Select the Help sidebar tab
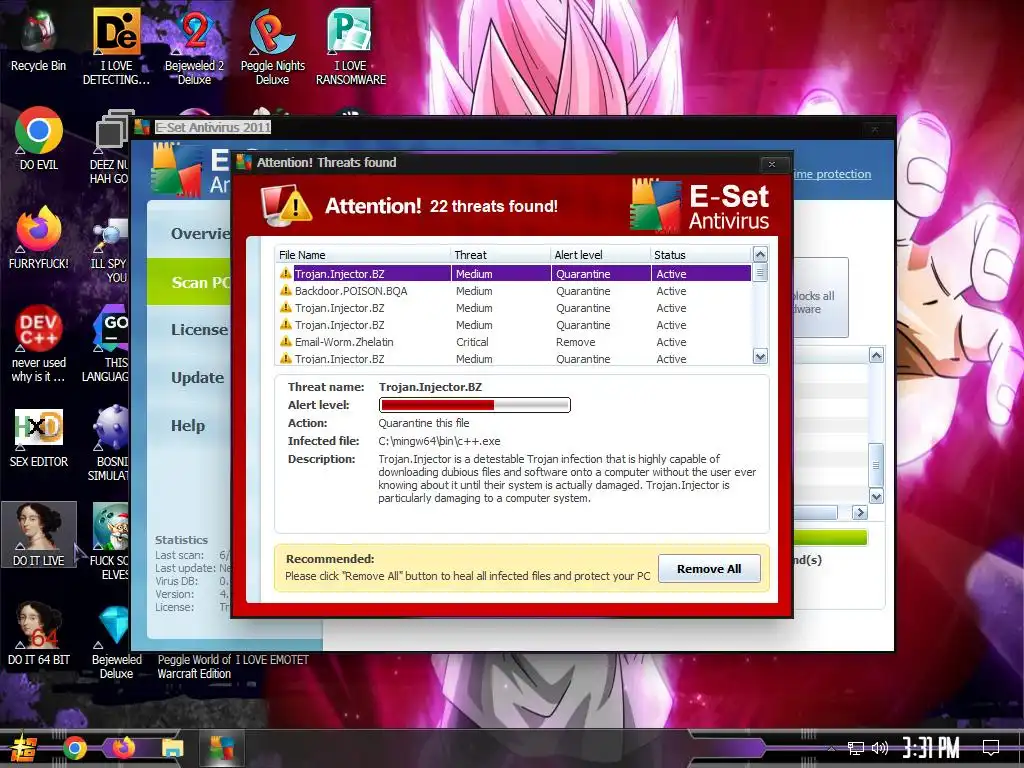 [x=187, y=426]
